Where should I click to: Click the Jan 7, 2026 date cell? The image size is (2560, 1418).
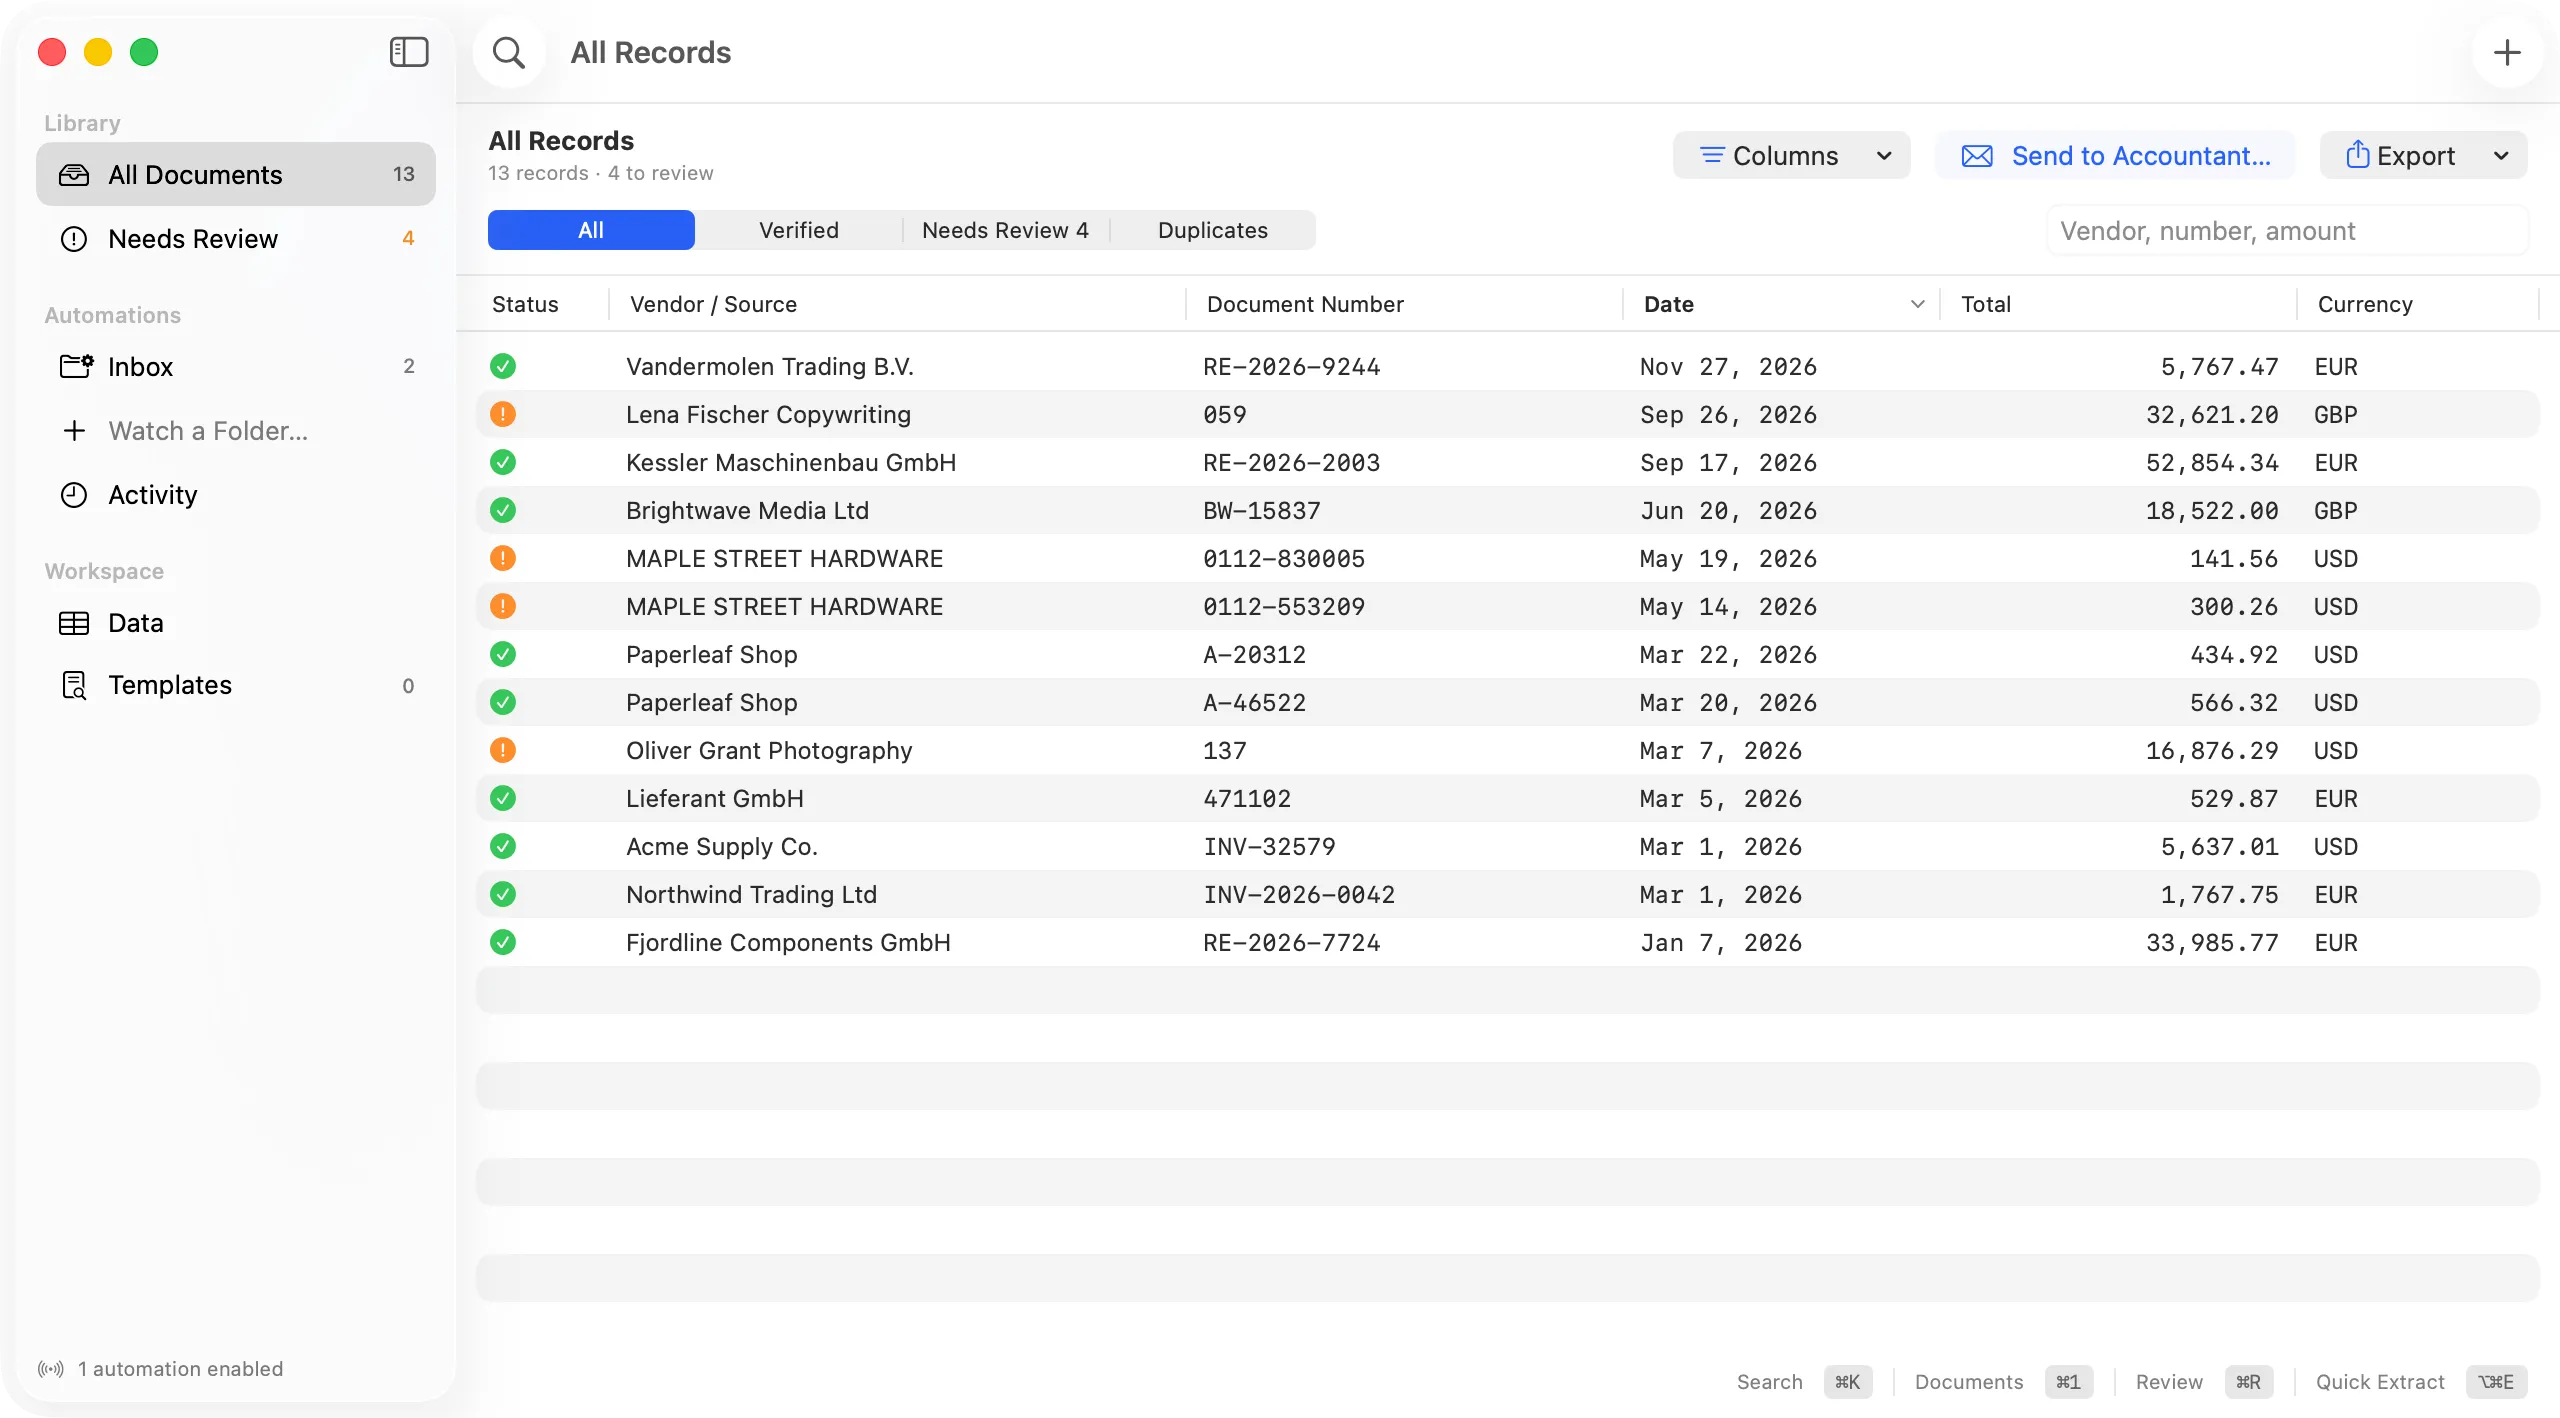[x=1721, y=943]
